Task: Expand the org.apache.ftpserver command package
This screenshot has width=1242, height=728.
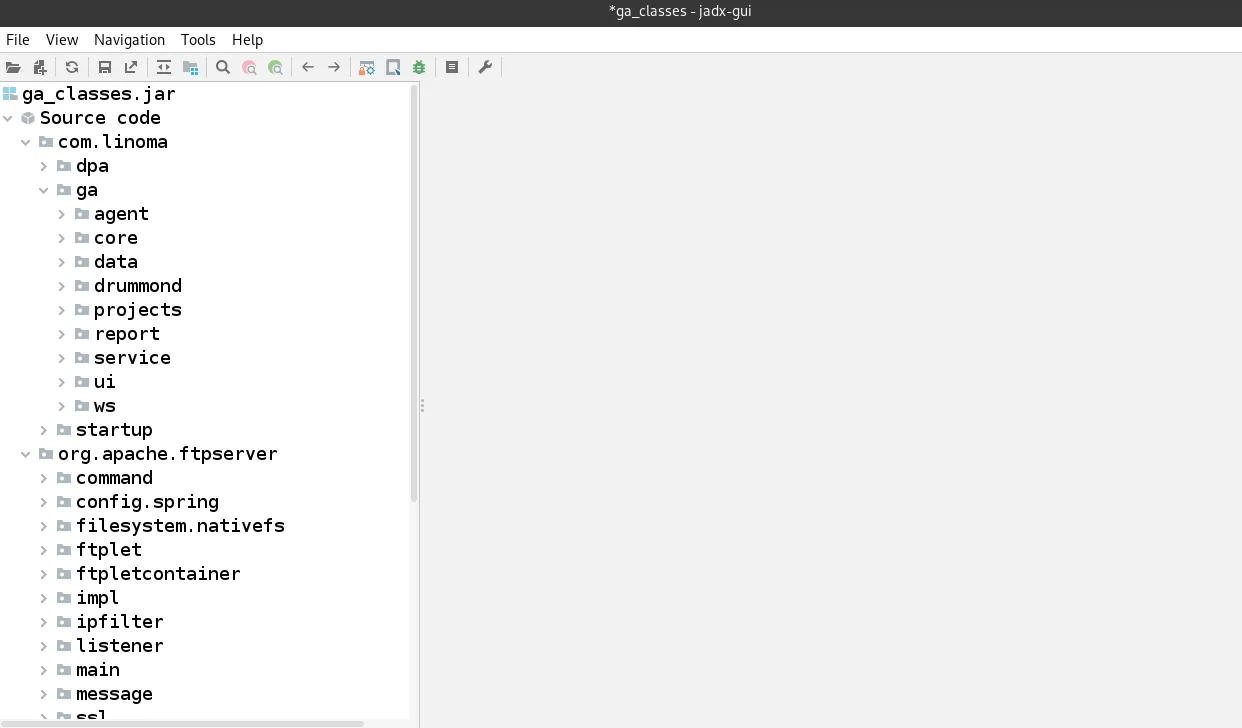Action: click(x=43, y=477)
